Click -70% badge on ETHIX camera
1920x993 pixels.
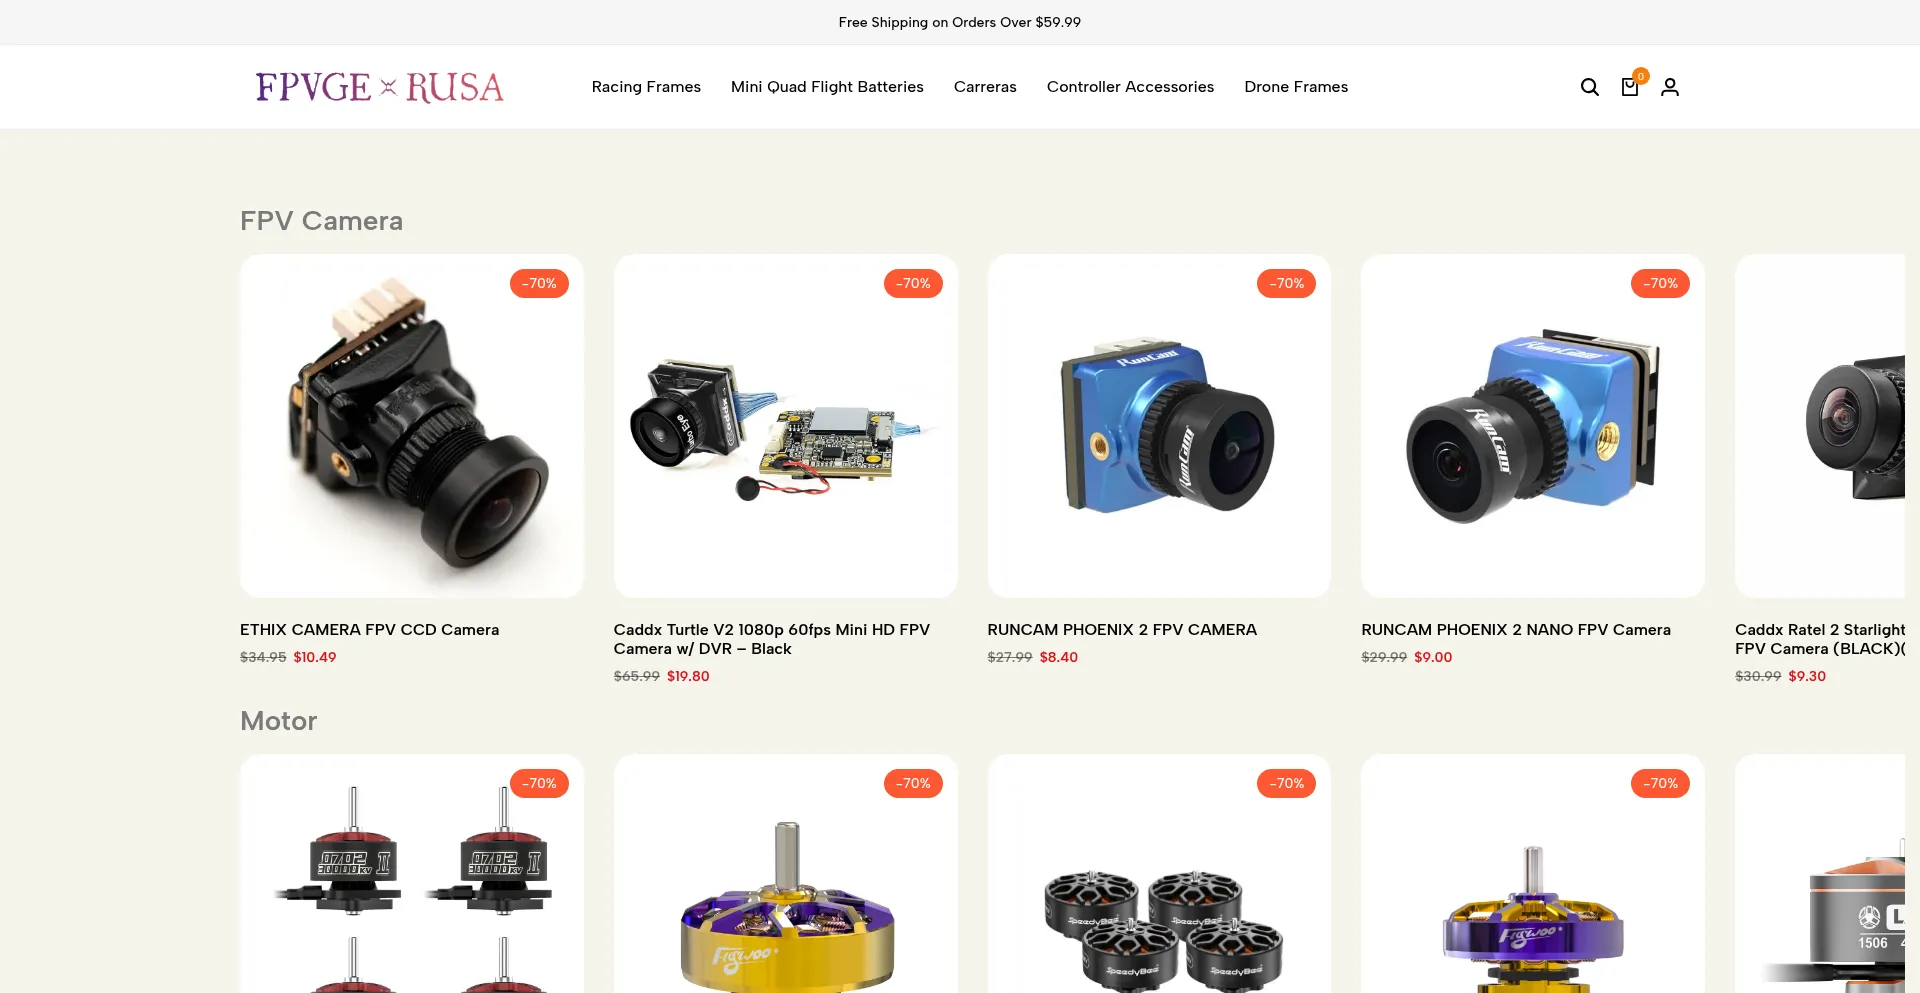click(x=539, y=284)
